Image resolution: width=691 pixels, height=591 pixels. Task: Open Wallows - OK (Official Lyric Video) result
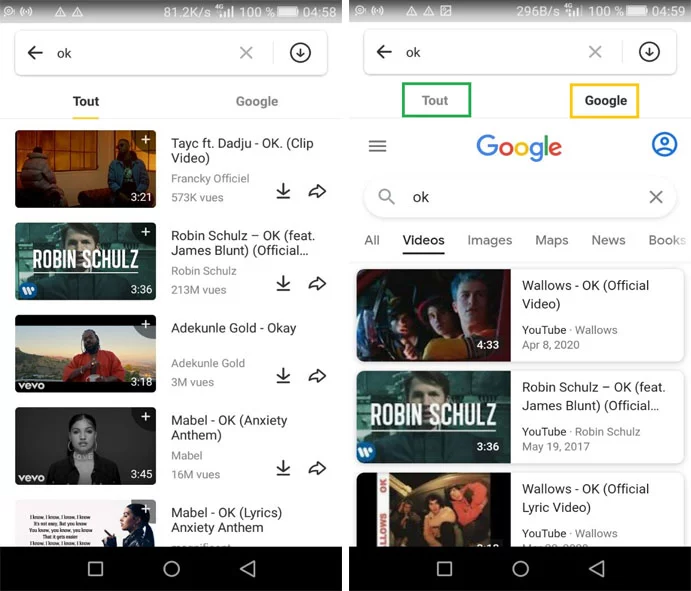point(520,510)
